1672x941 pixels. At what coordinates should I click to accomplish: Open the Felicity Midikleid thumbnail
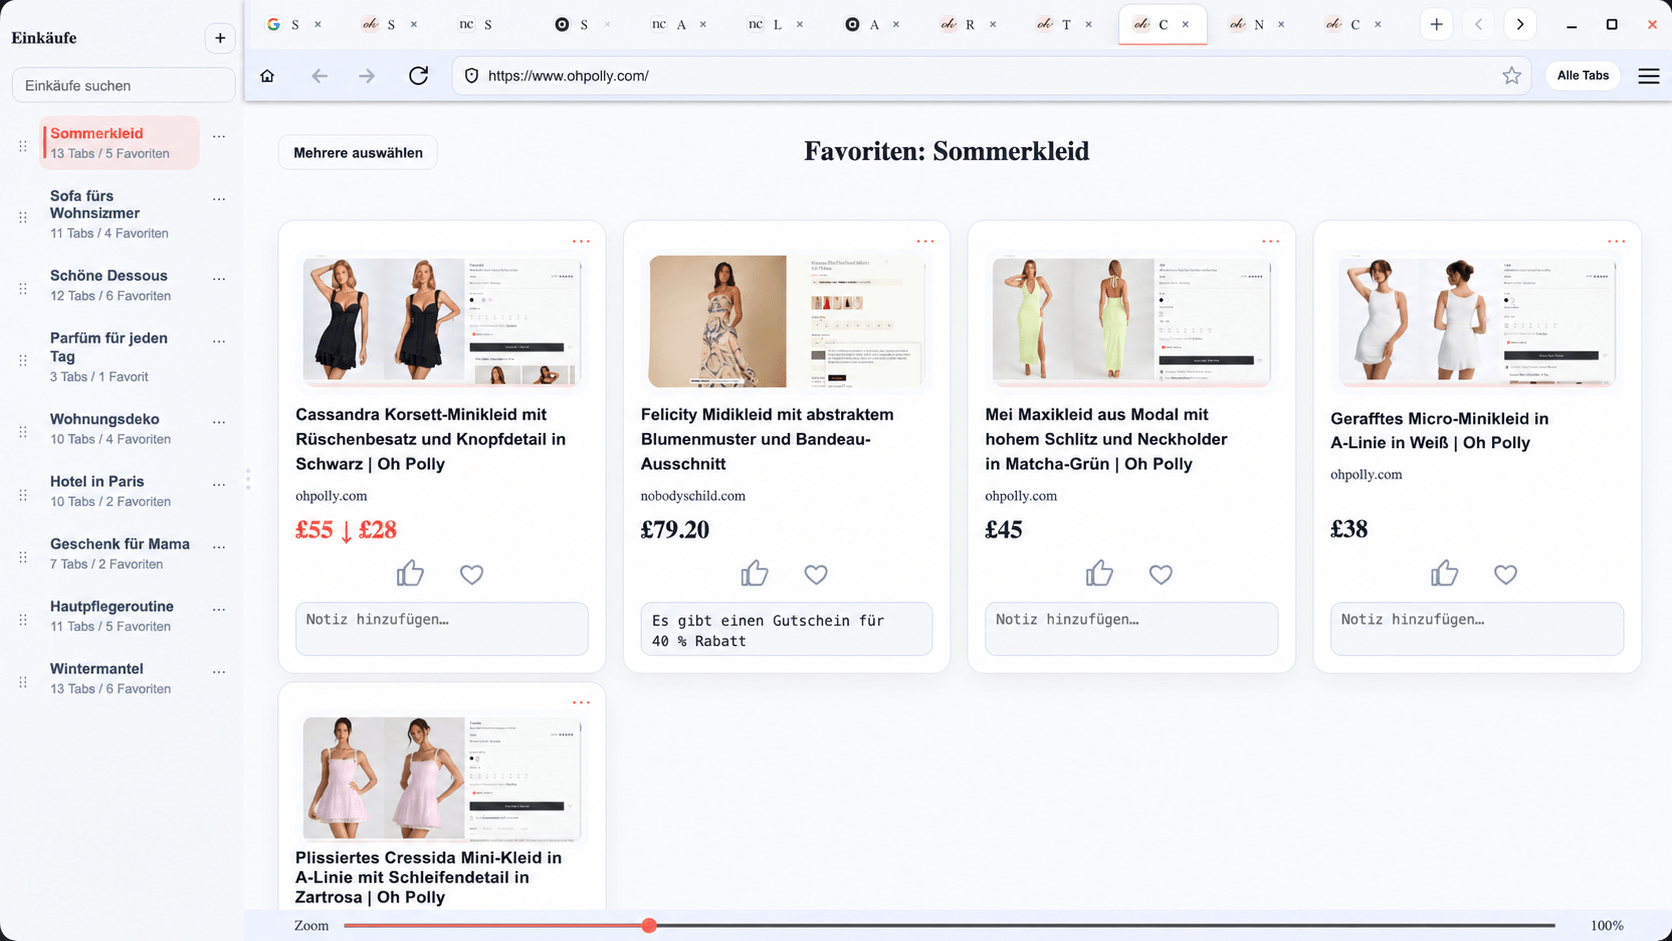(786, 321)
